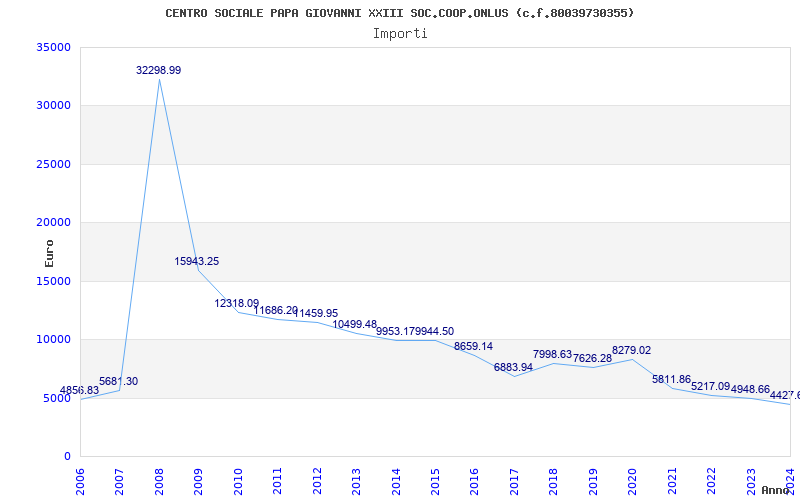Click x-axis year 2012
800x500 pixels.
(x=317, y=481)
